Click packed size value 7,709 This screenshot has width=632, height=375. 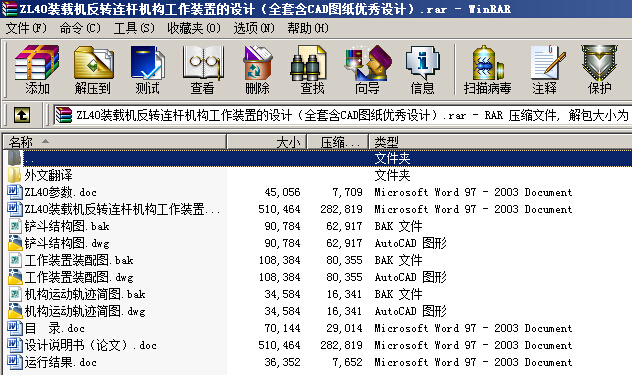point(347,192)
